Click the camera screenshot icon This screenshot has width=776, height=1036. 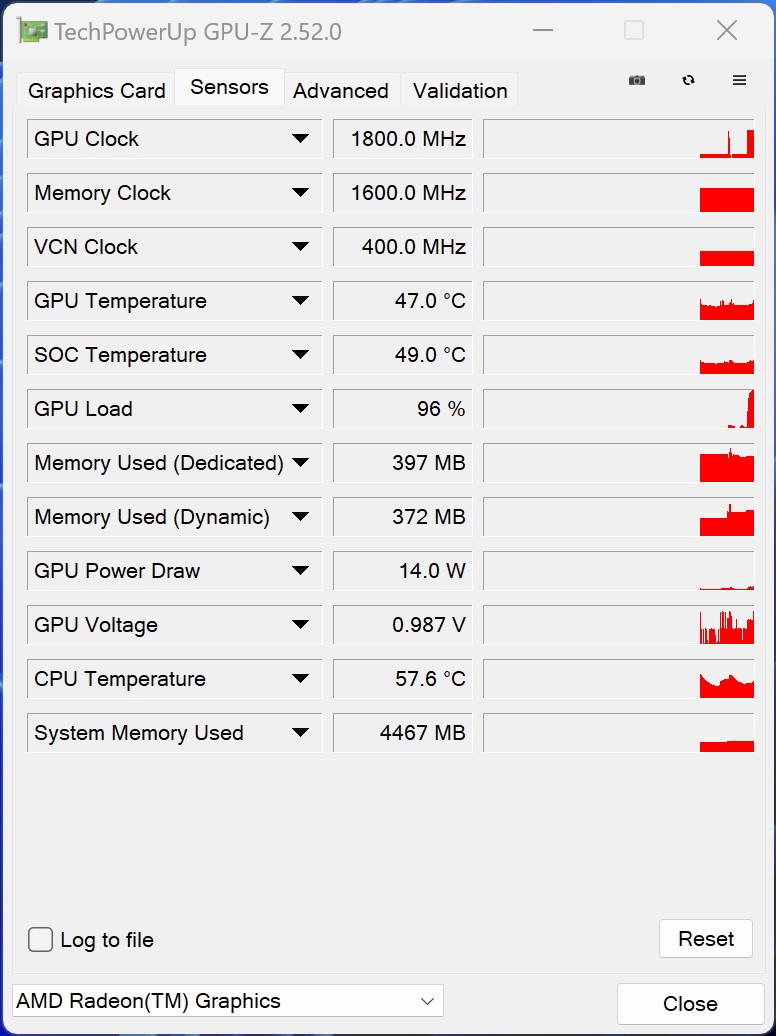(x=637, y=81)
